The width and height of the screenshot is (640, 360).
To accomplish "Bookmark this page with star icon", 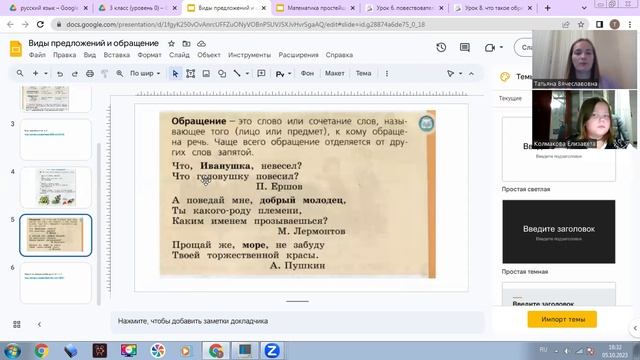I will [581, 24].
